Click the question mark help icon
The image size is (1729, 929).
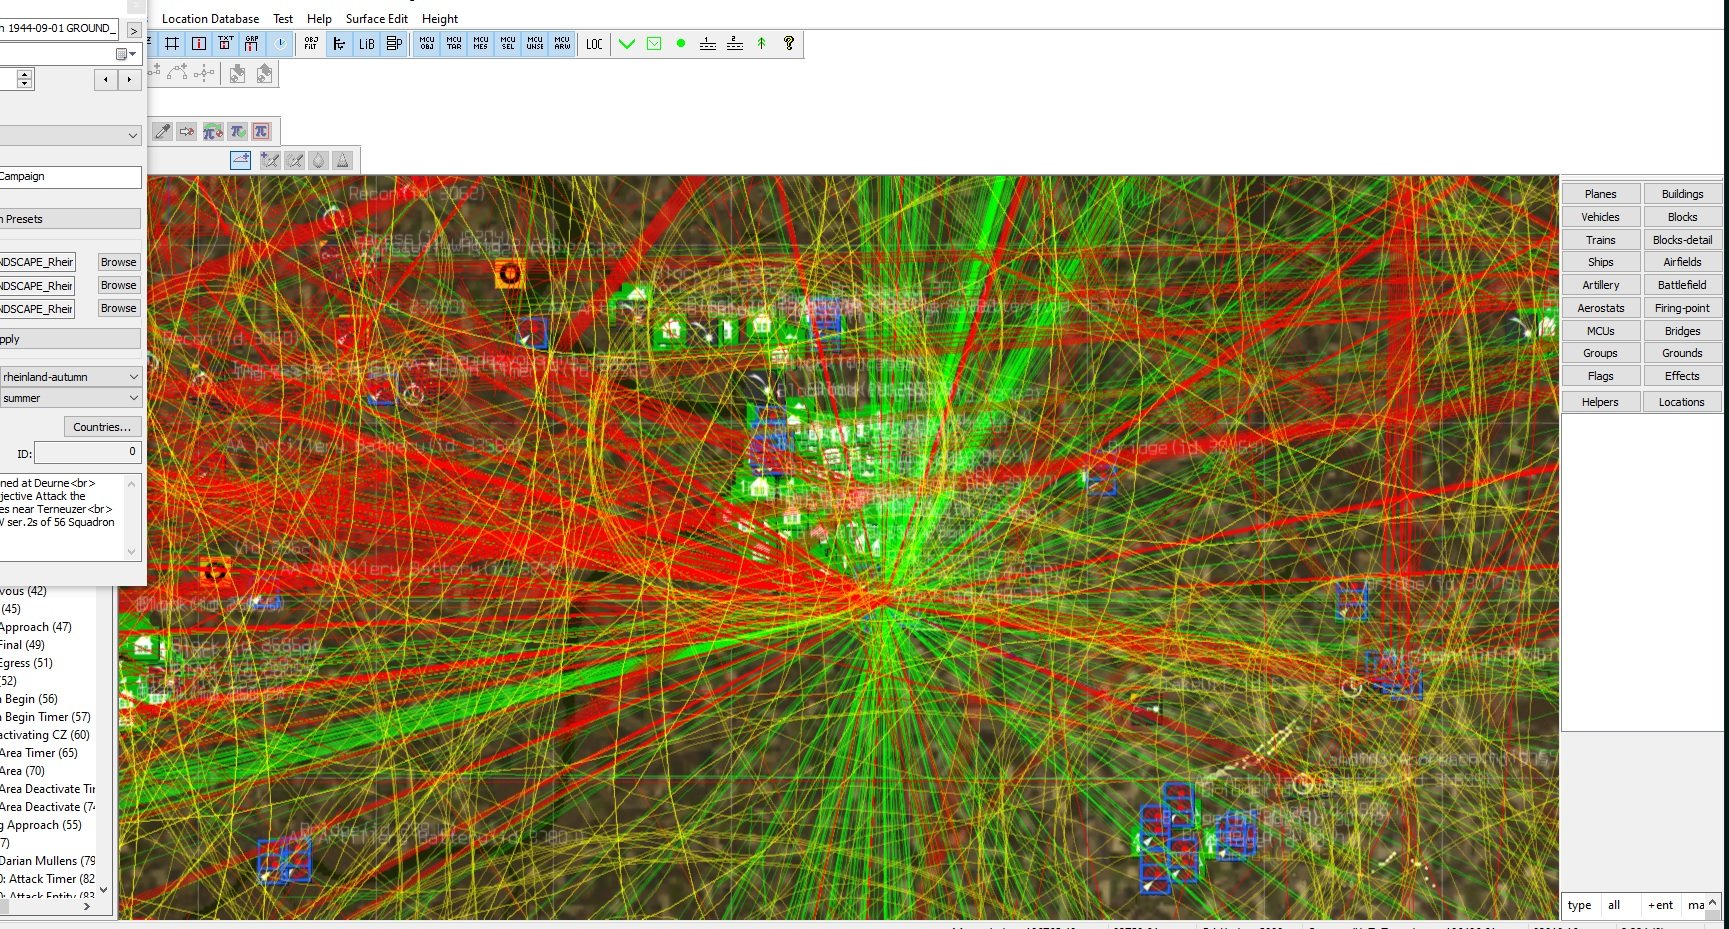point(789,44)
